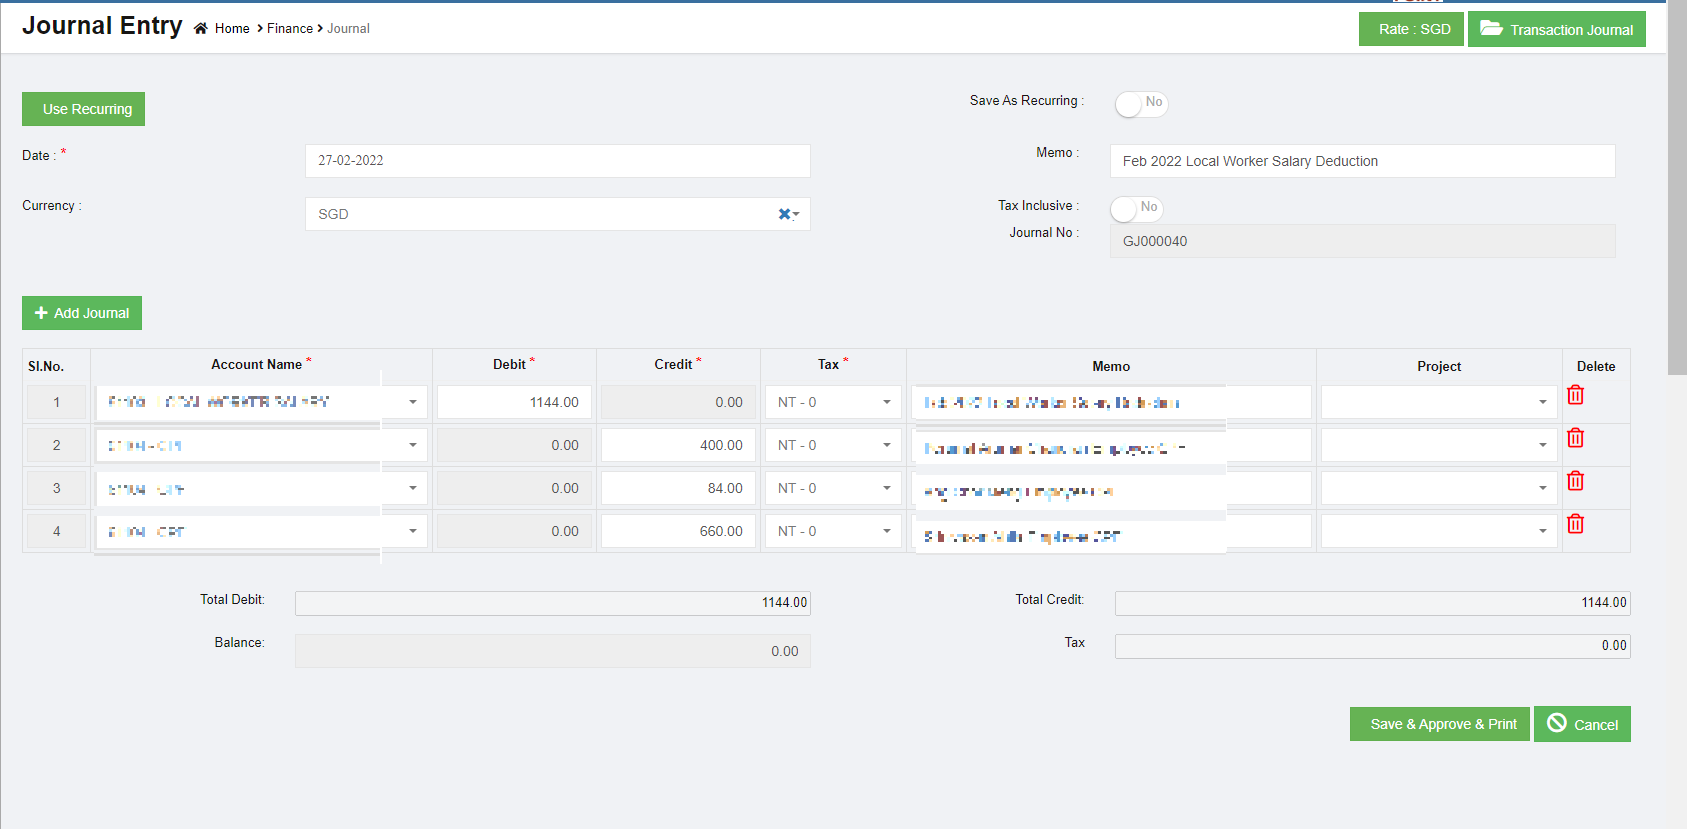Image resolution: width=1687 pixels, height=829 pixels.
Task: Click the Date input field
Action: pyautogui.click(x=557, y=161)
